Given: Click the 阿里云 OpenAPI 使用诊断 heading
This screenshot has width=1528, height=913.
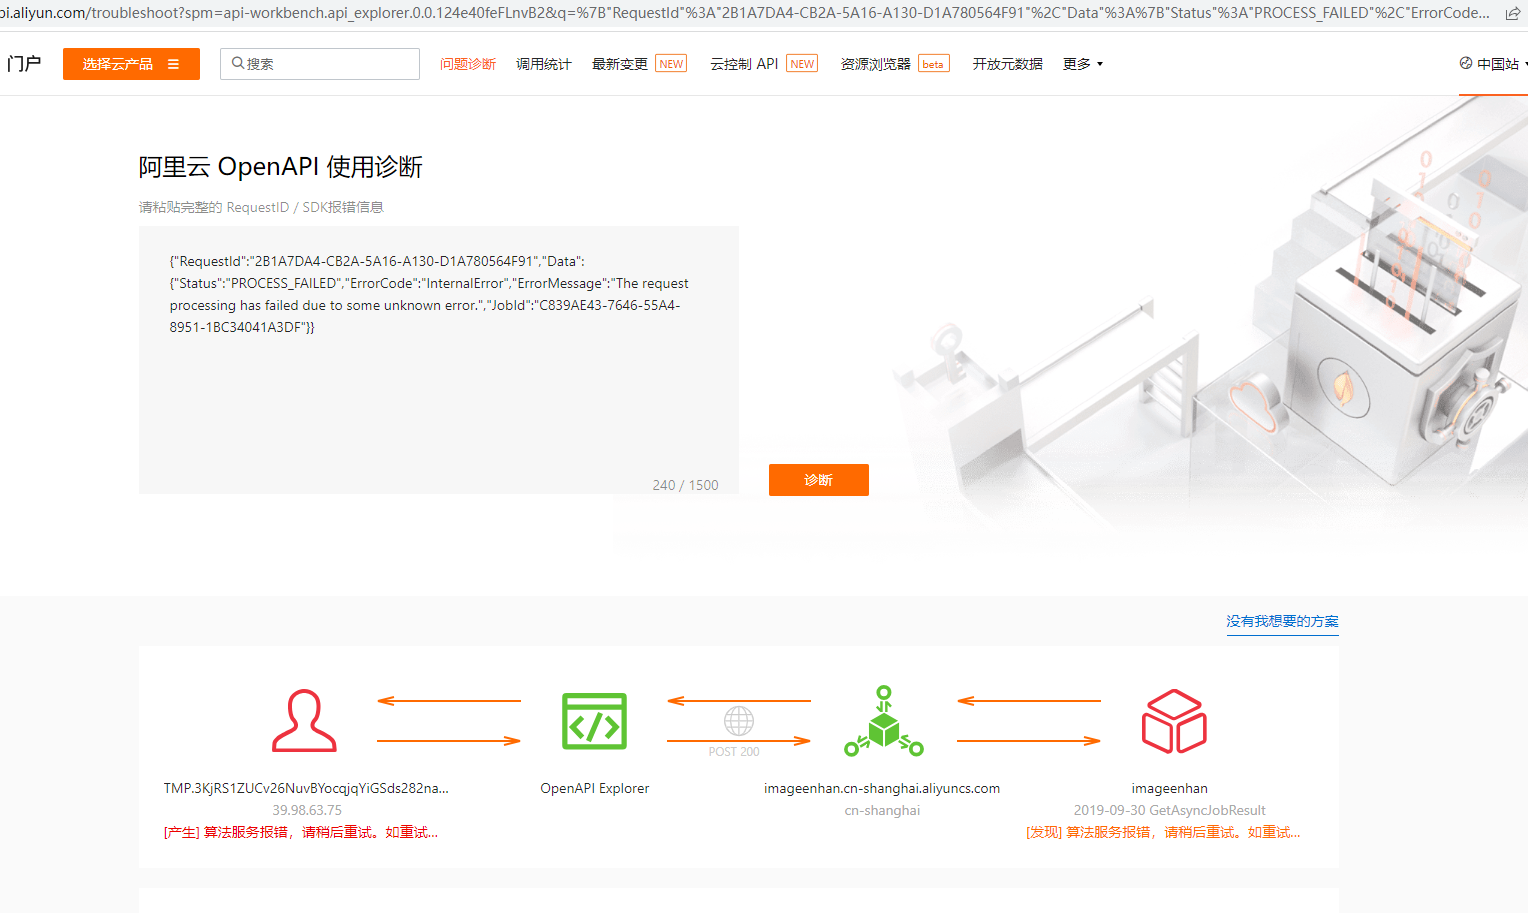Looking at the screenshot, I should click(x=281, y=166).
